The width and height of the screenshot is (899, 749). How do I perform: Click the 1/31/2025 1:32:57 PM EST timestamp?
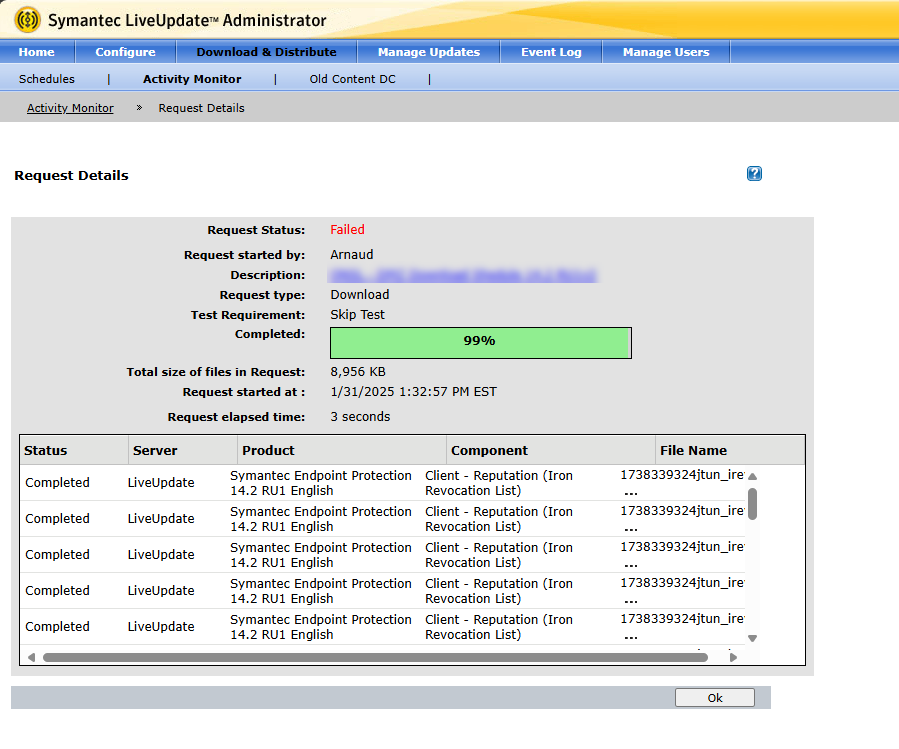click(413, 392)
